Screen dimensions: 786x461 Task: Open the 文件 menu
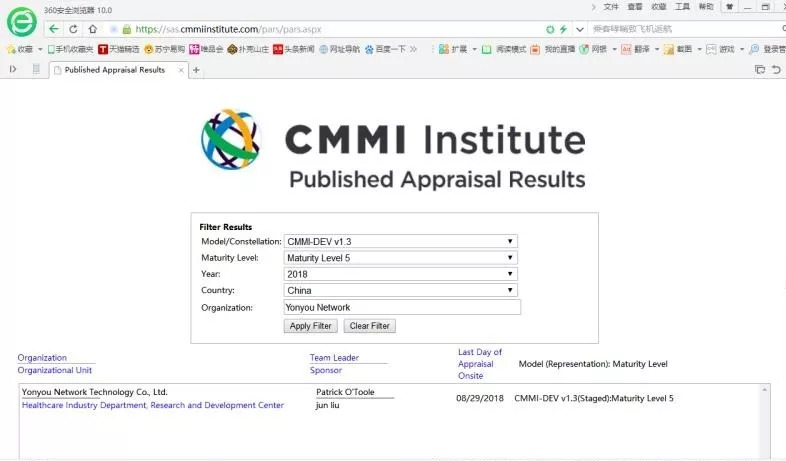tap(611, 7)
